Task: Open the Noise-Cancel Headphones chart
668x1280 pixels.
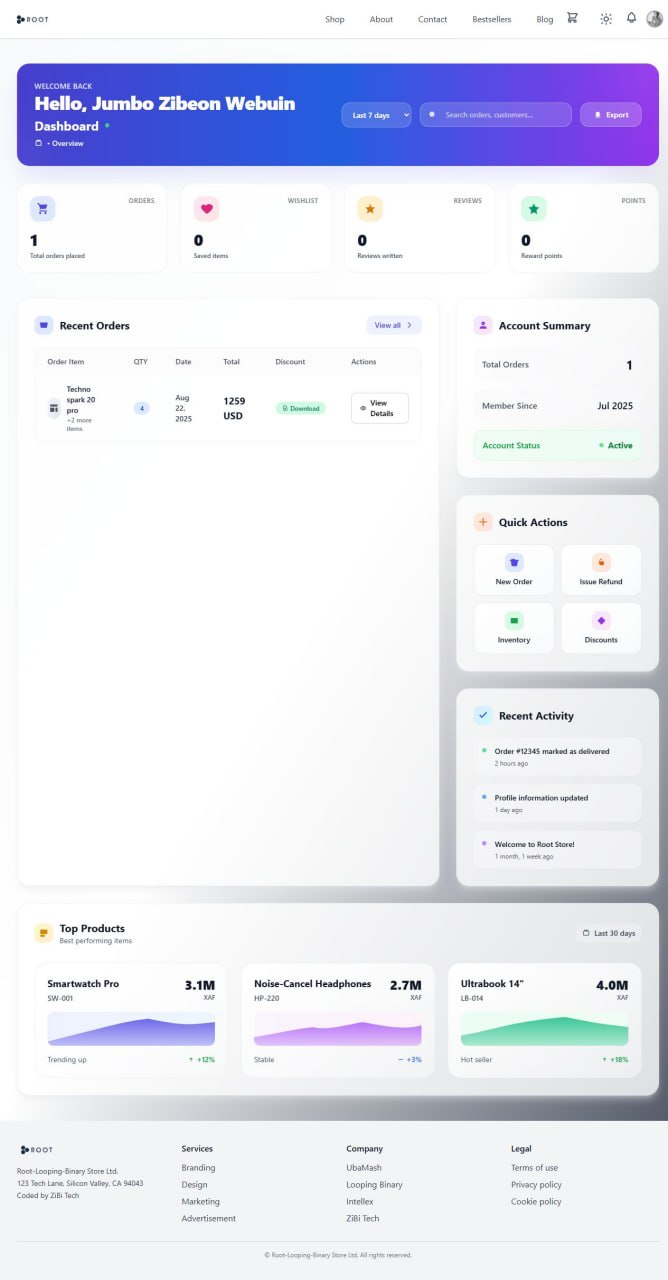Action: [x=338, y=1029]
